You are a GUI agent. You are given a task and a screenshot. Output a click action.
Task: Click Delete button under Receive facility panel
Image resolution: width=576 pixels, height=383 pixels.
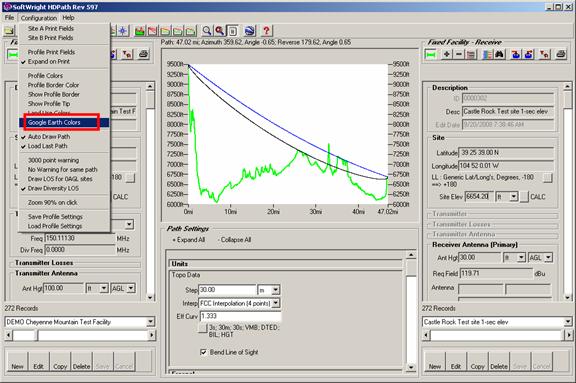tap(499, 361)
